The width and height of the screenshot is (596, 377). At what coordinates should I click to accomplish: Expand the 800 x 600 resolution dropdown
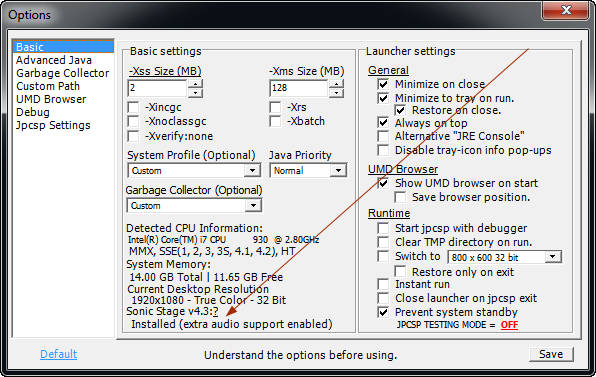504,257
